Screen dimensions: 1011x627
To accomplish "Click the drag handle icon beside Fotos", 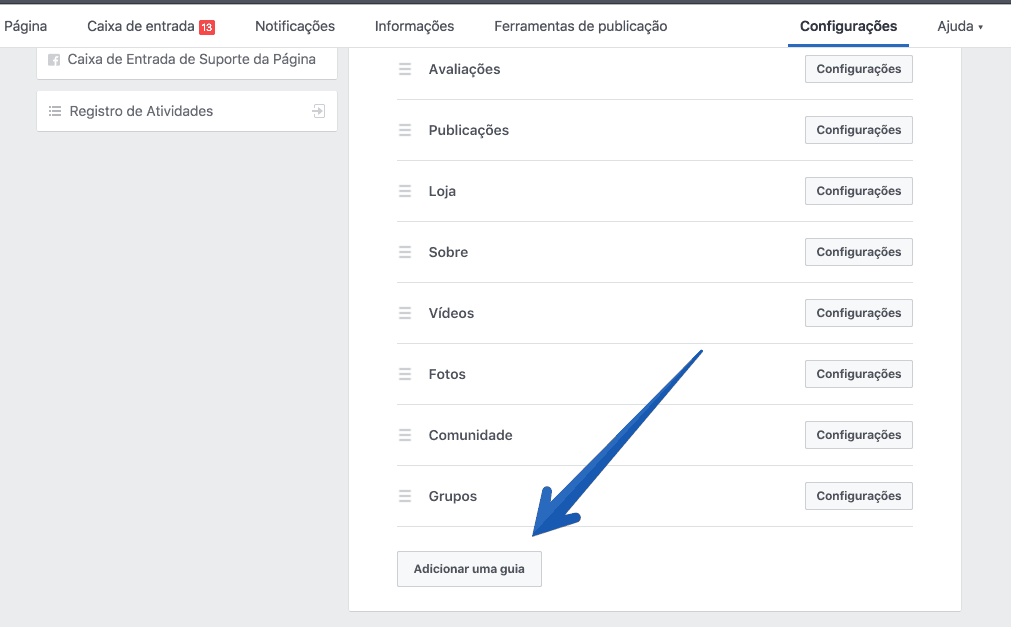I will tap(405, 374).
